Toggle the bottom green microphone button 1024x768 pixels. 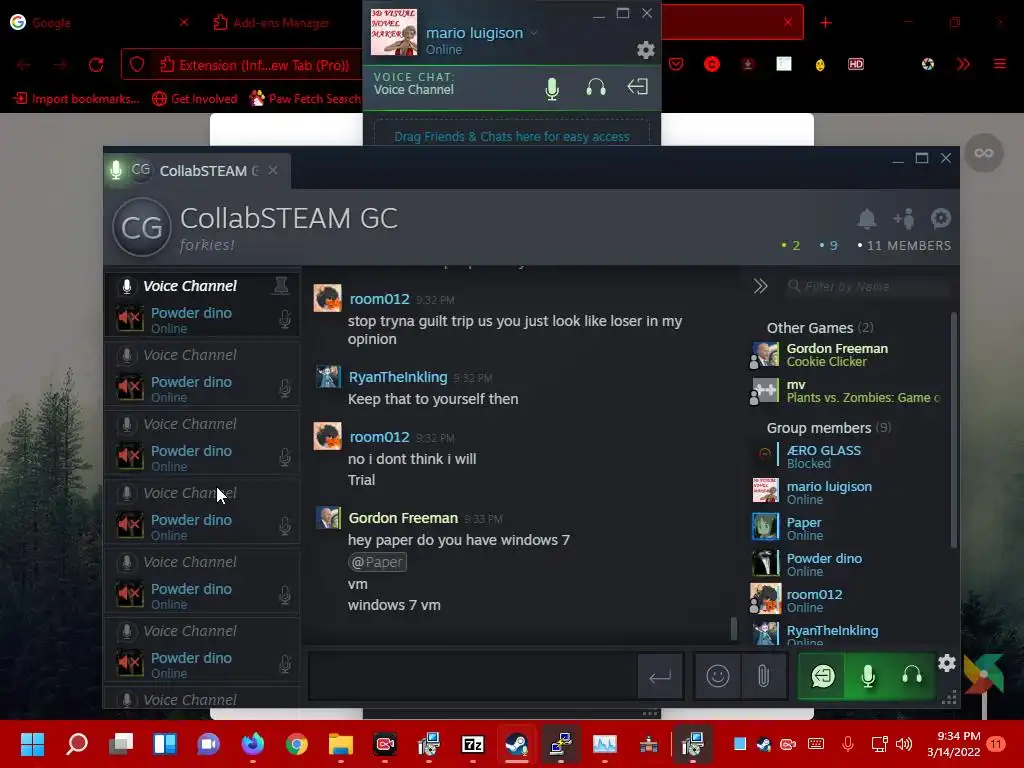pyautogui.click(x=867, y=676)
